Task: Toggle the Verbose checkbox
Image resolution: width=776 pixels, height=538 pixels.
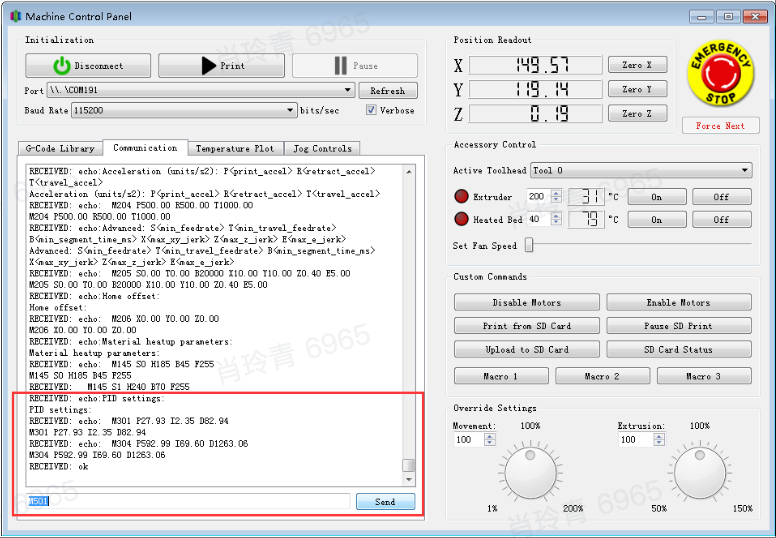Action: tap(372, 110)
